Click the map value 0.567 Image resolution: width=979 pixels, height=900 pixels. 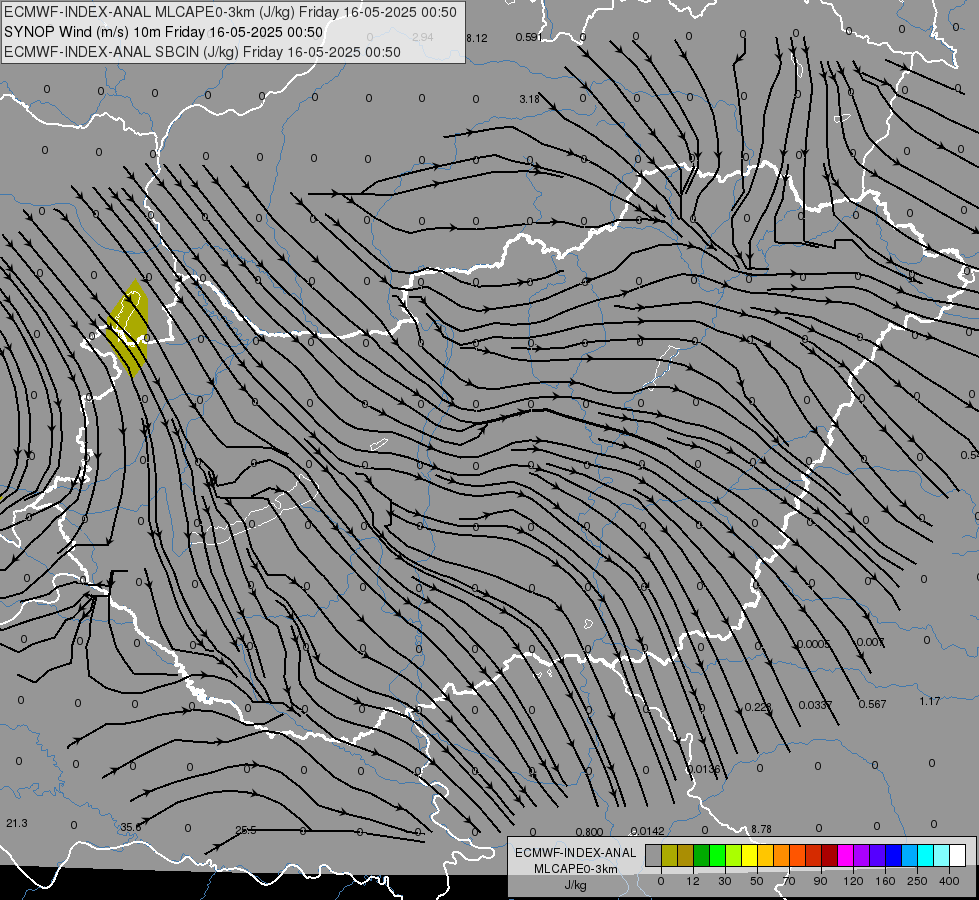pos(872,704)
